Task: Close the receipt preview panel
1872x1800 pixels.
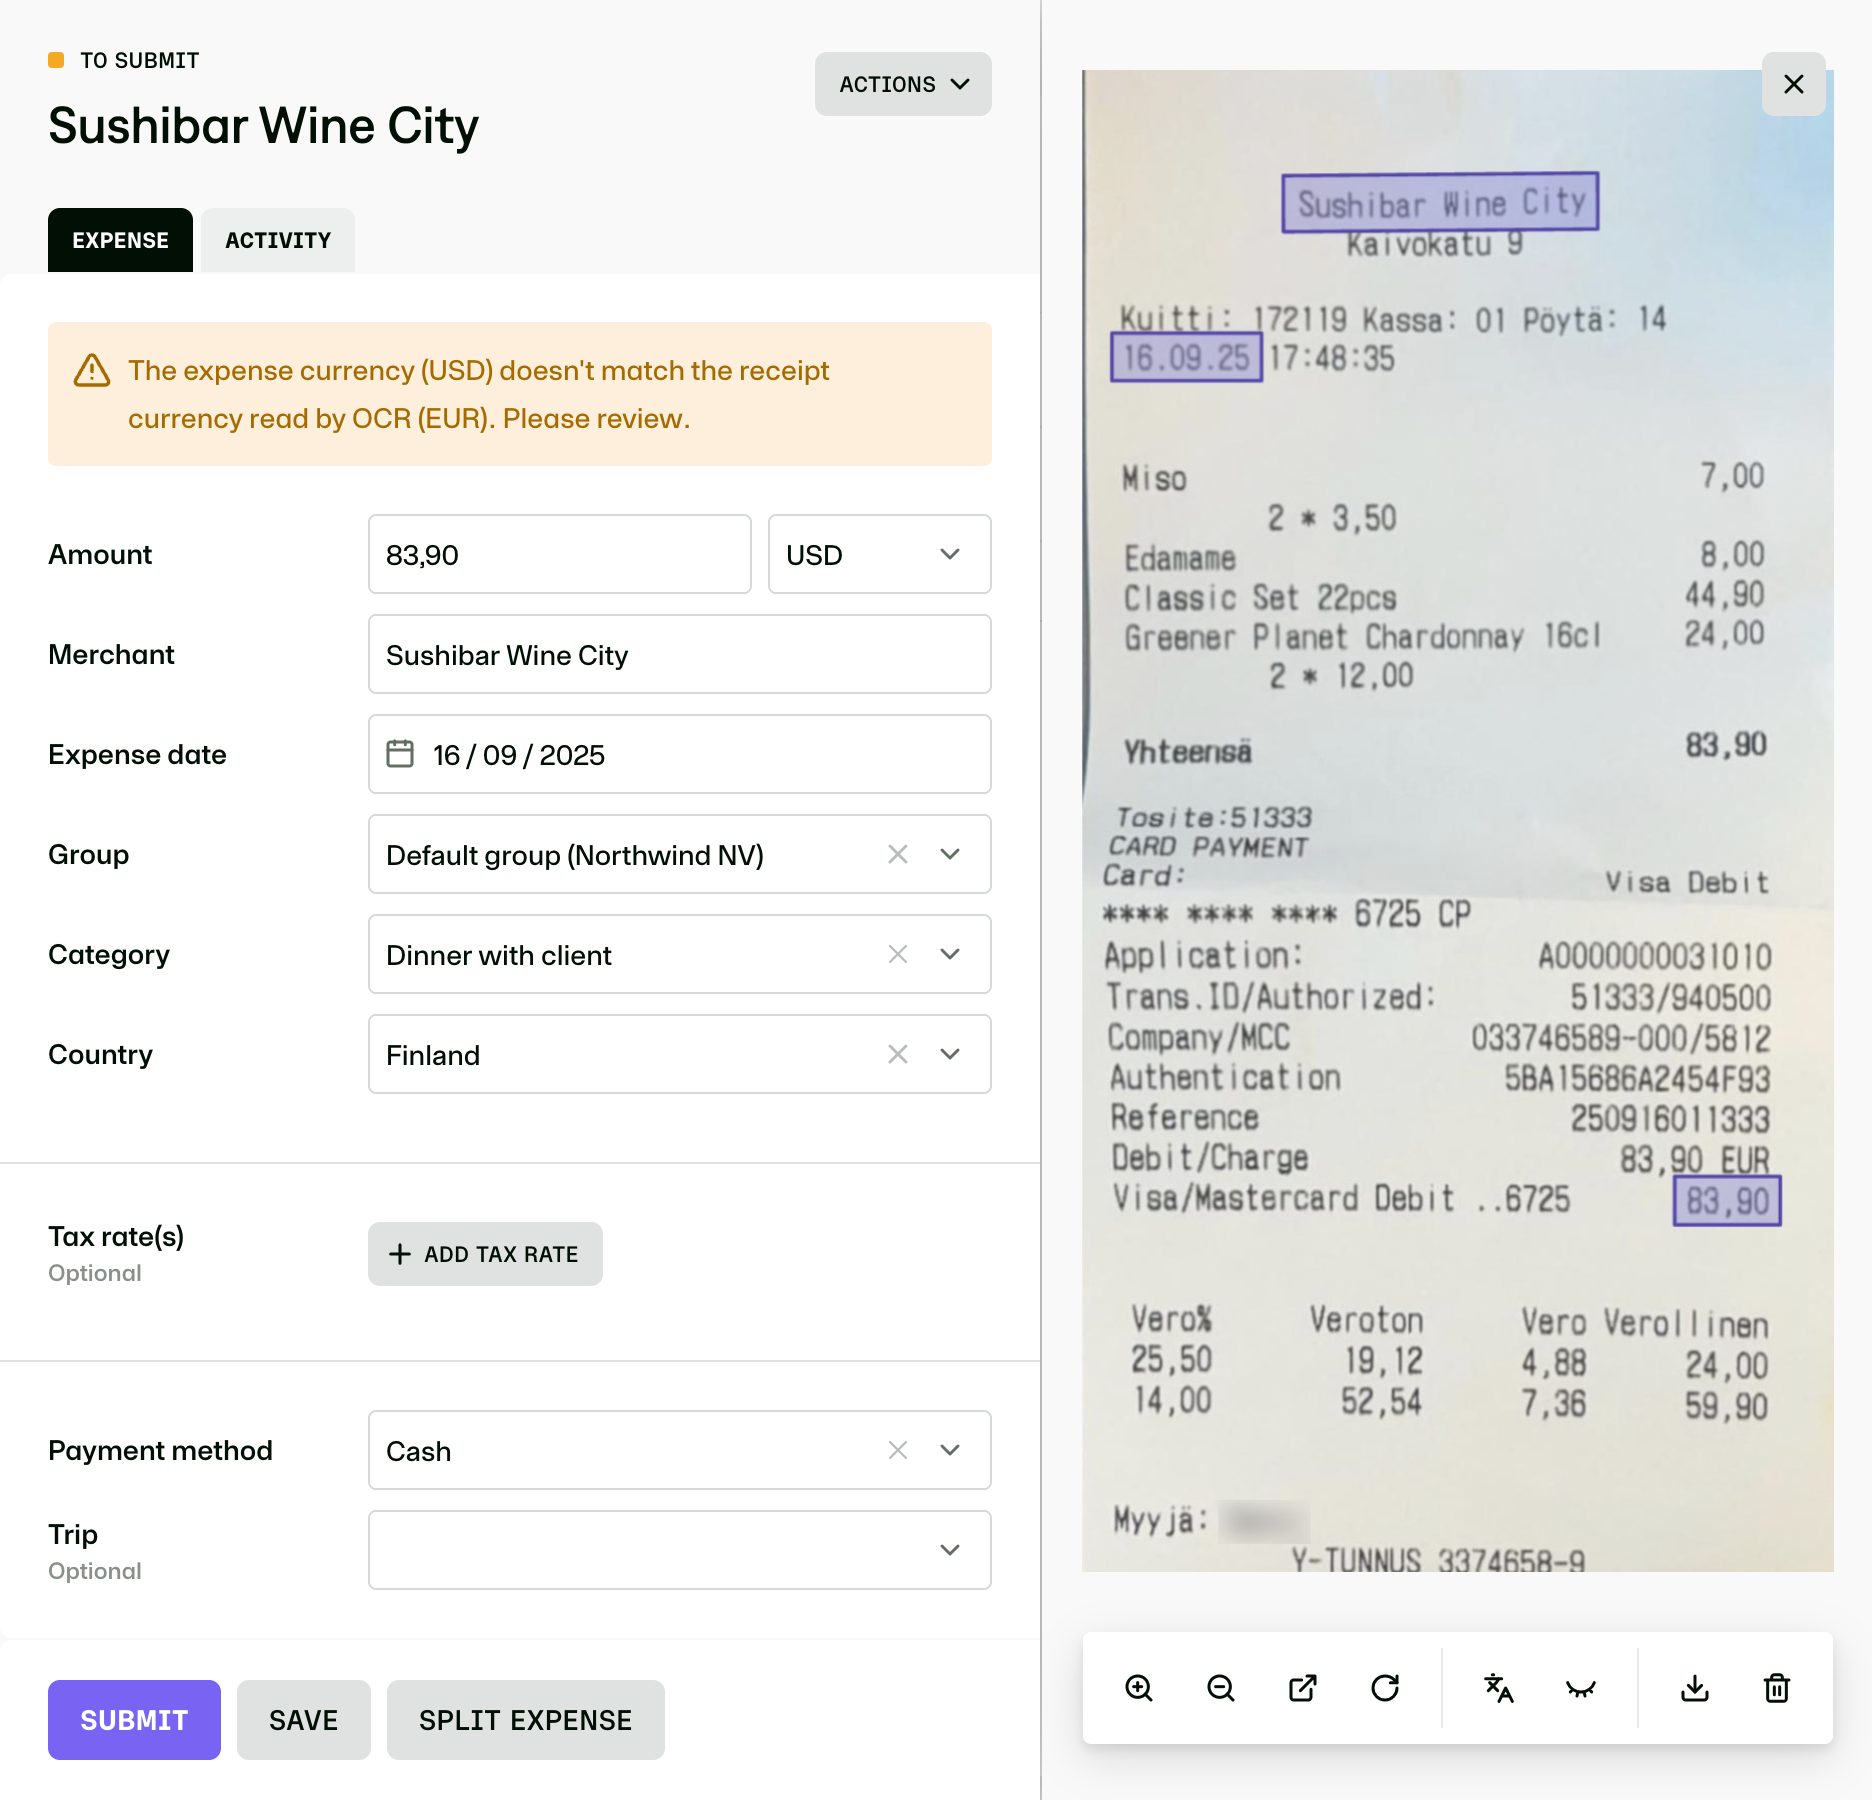Action: 1794,84
